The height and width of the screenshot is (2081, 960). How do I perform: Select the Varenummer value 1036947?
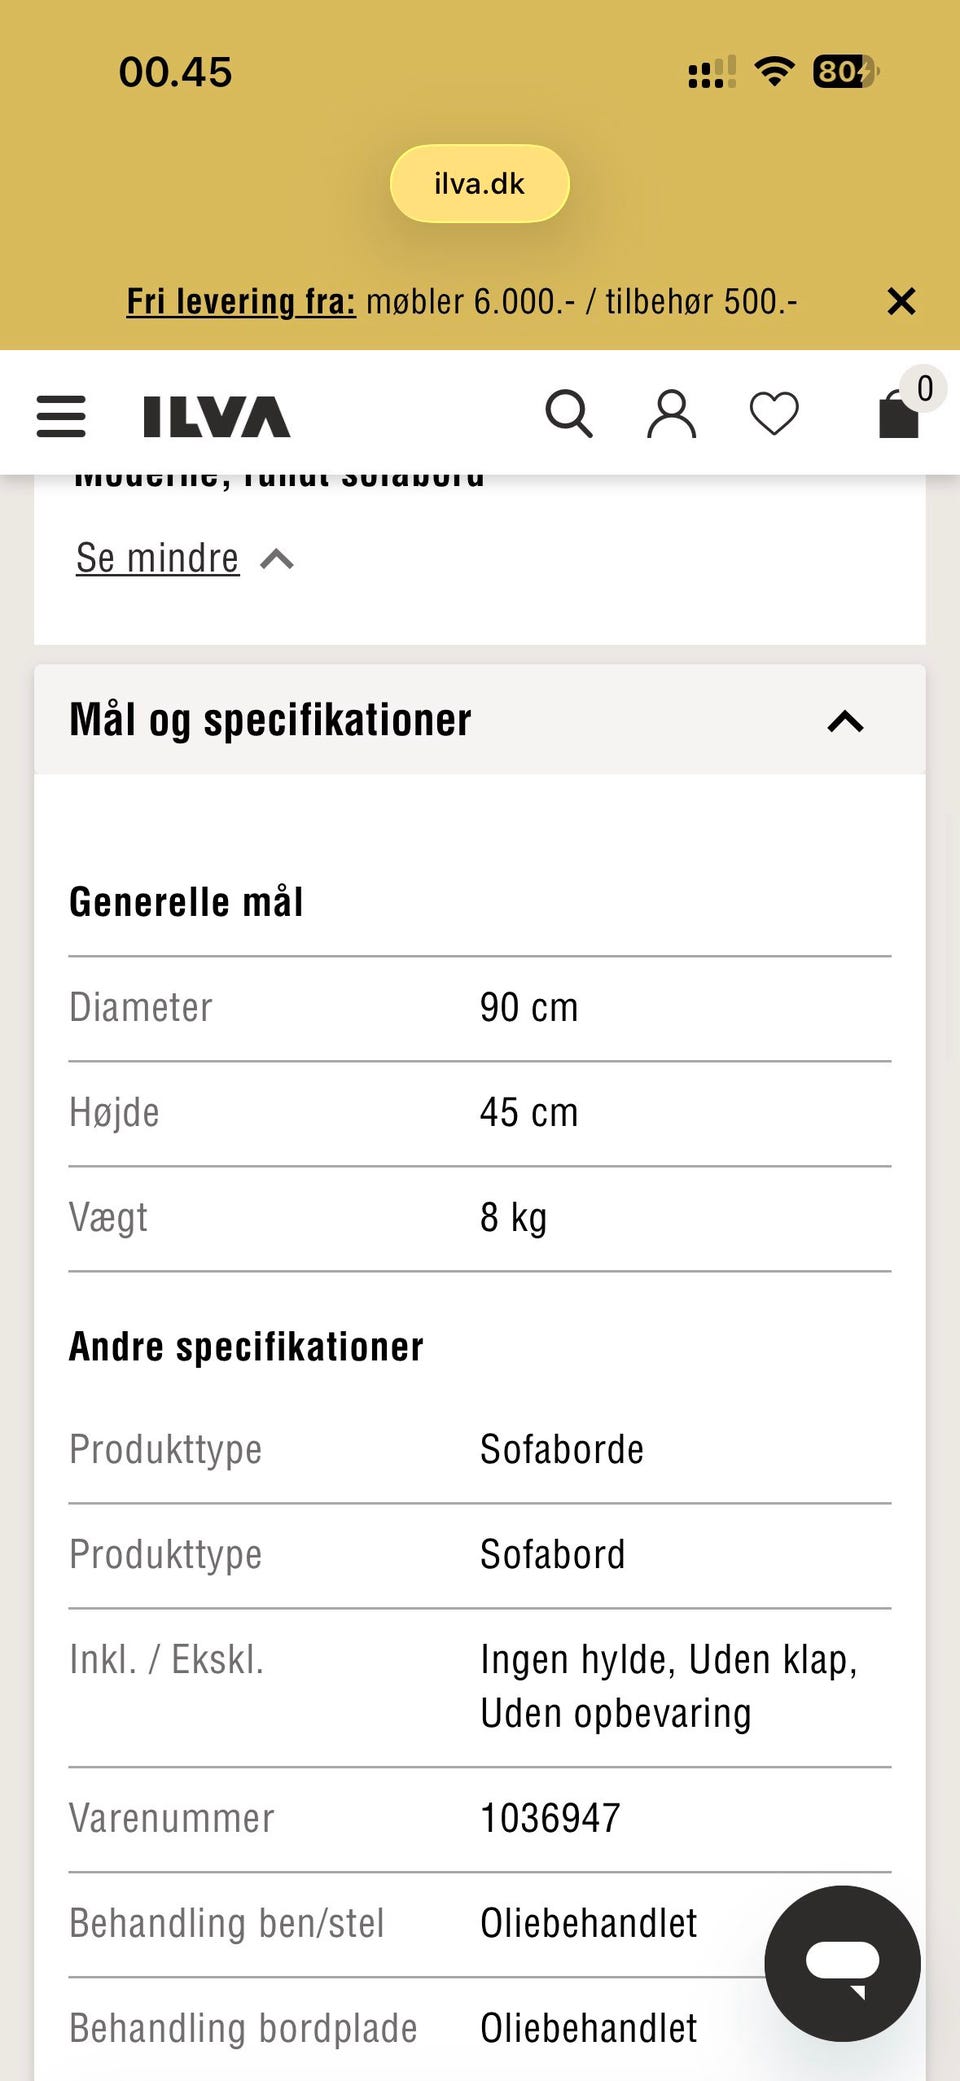(x=549, y=1819)
